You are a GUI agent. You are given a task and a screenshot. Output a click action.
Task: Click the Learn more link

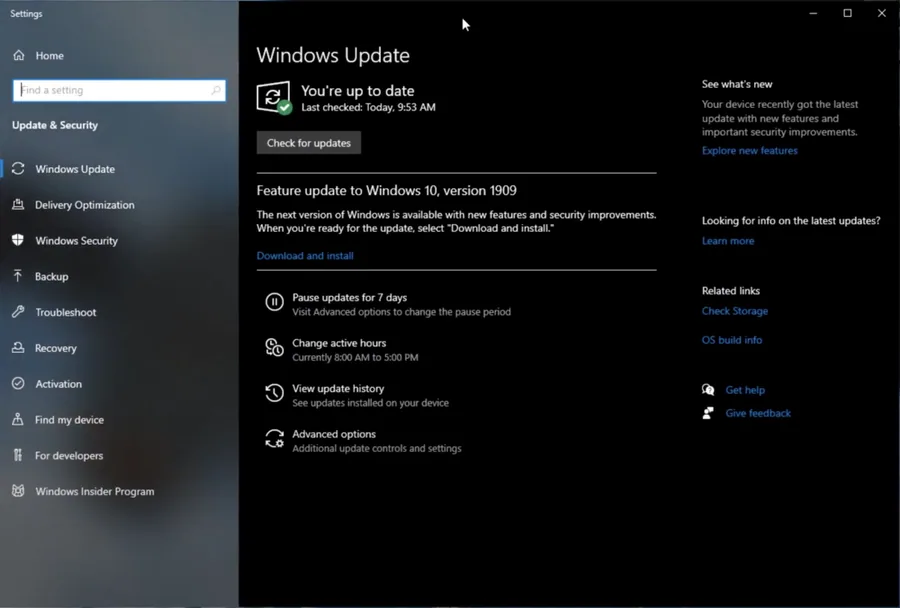coord(728,241)
